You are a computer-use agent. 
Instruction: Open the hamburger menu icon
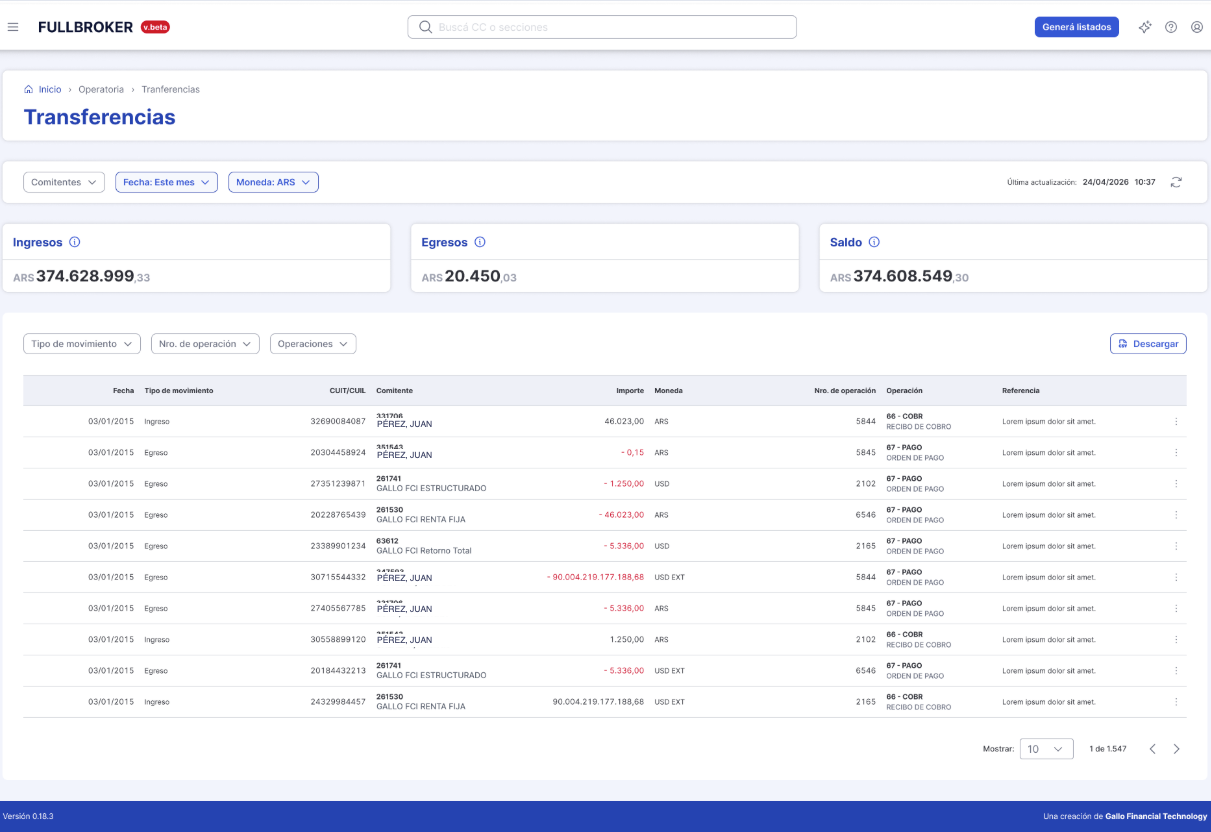[x=13, y=27]
